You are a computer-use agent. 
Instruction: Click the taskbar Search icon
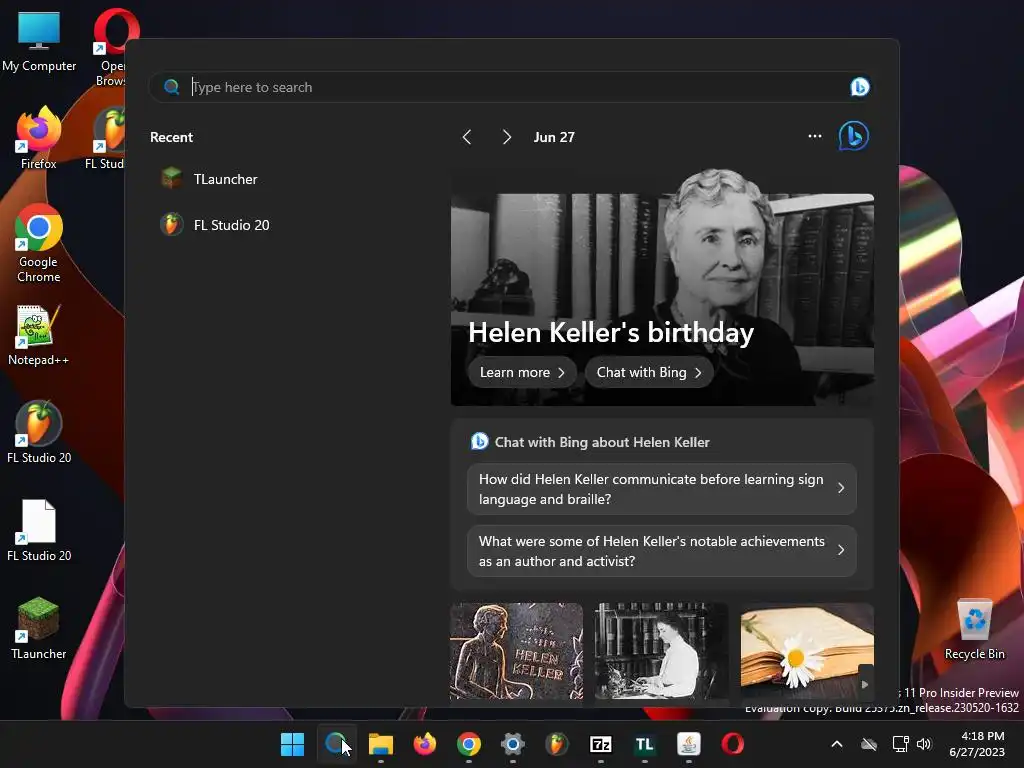tap(336, 744)
